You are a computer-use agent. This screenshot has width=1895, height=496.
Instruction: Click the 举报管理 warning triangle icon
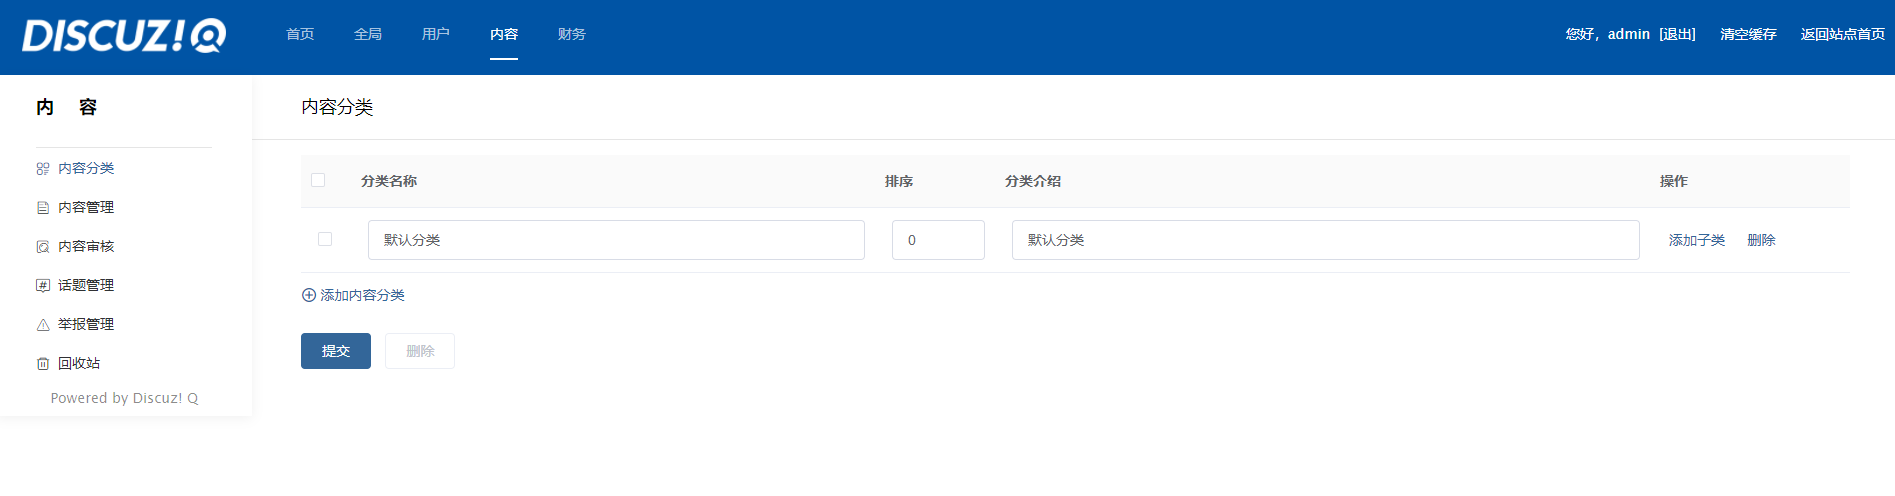point(43,325)
